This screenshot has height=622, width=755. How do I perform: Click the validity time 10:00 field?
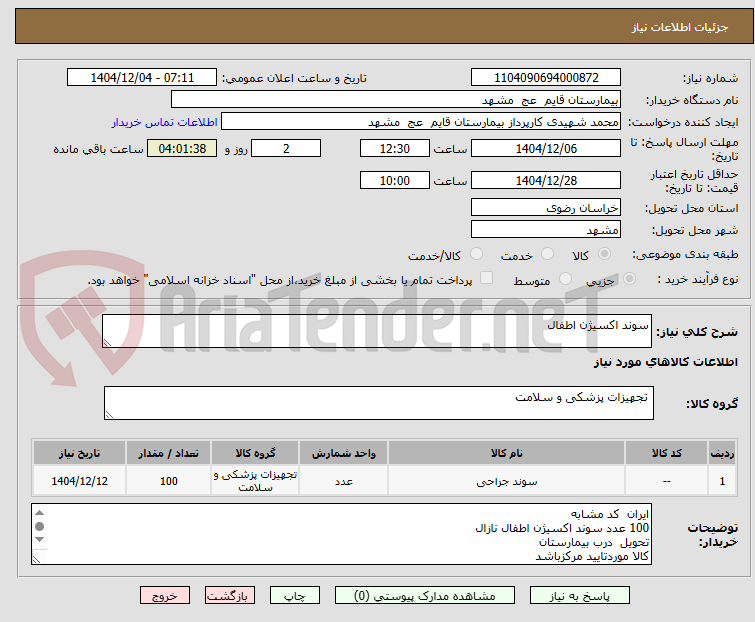click(394, 181)
